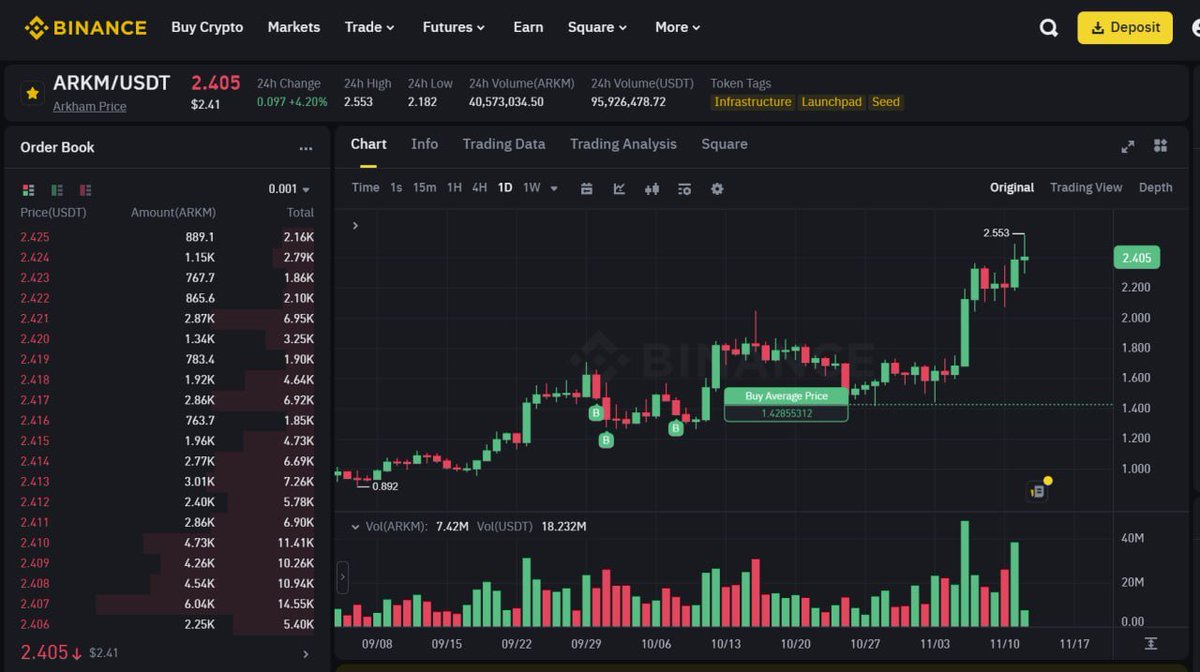Select the 15m chart interval
Image resolution: width=1200 pixels, height=672 pixels.
pos(424,188)
